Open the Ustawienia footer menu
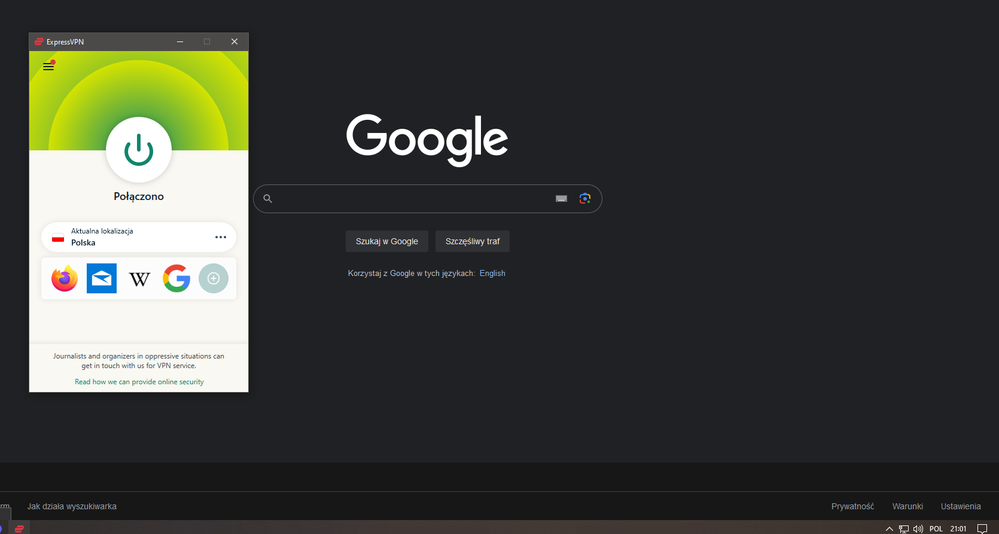This screenshot has width=999, height=534. [960, 506]
